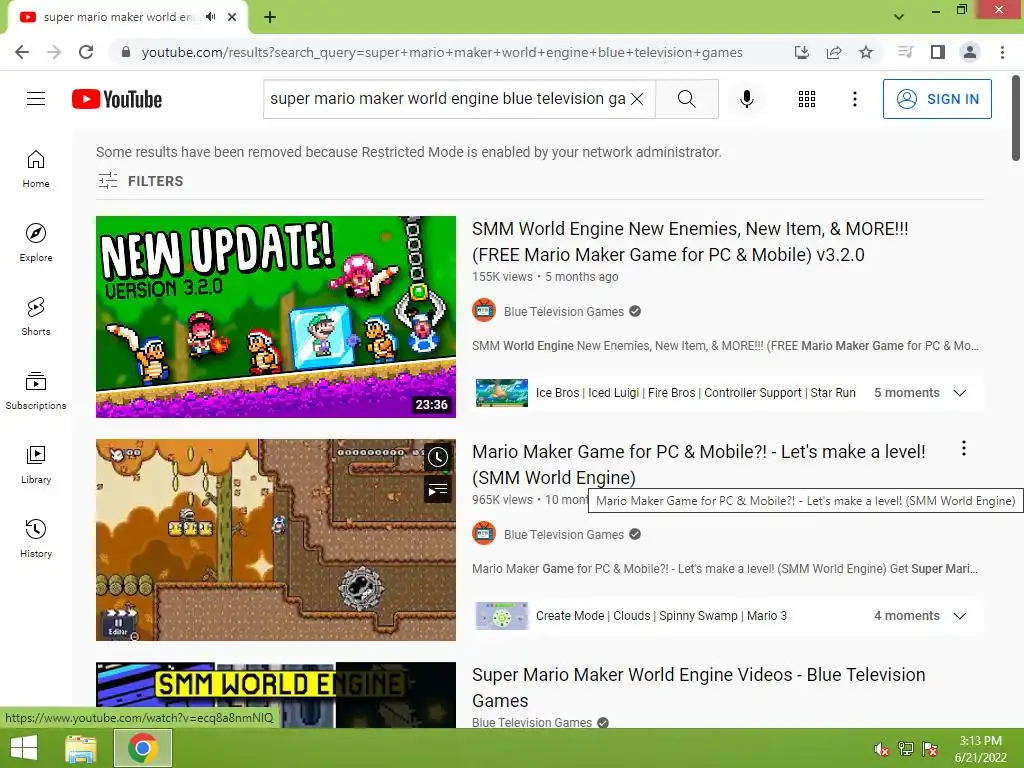This screenshot has width=1024, height=768.
Task: Click the network tray icon
Action: 906,749
